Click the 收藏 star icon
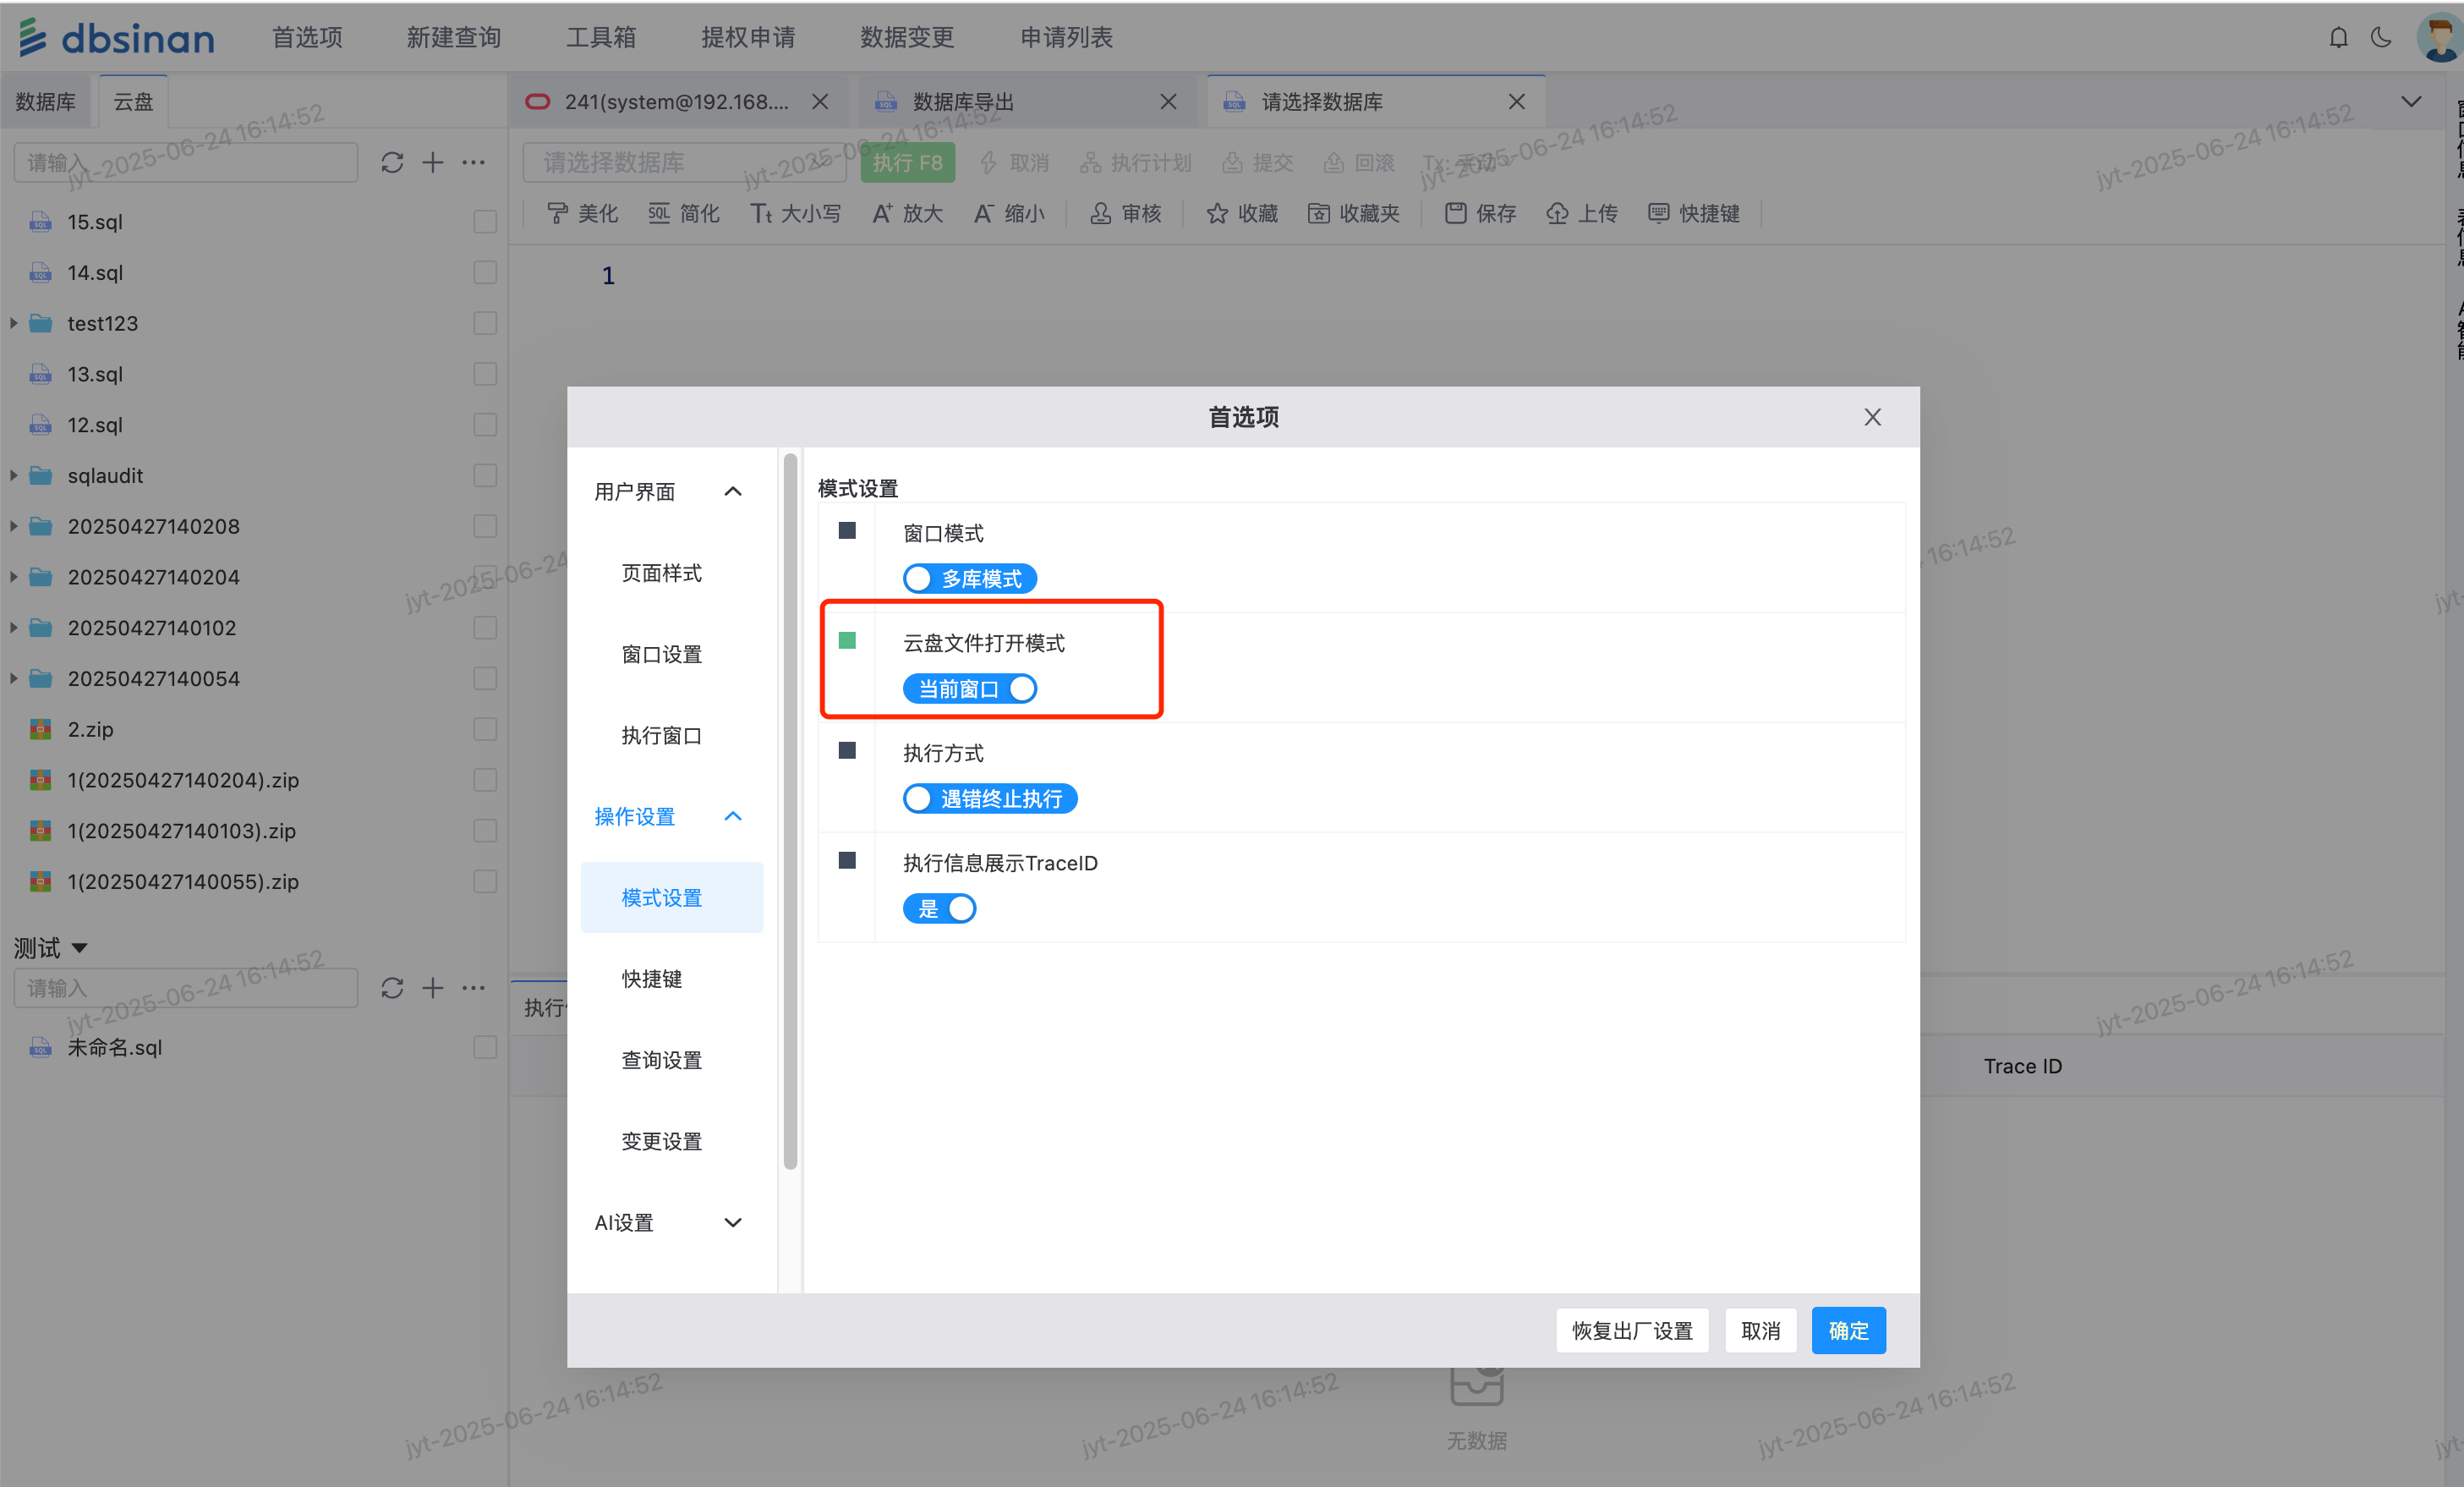This screenshot has width=2464, height=1487. (x=1217, y=213)
